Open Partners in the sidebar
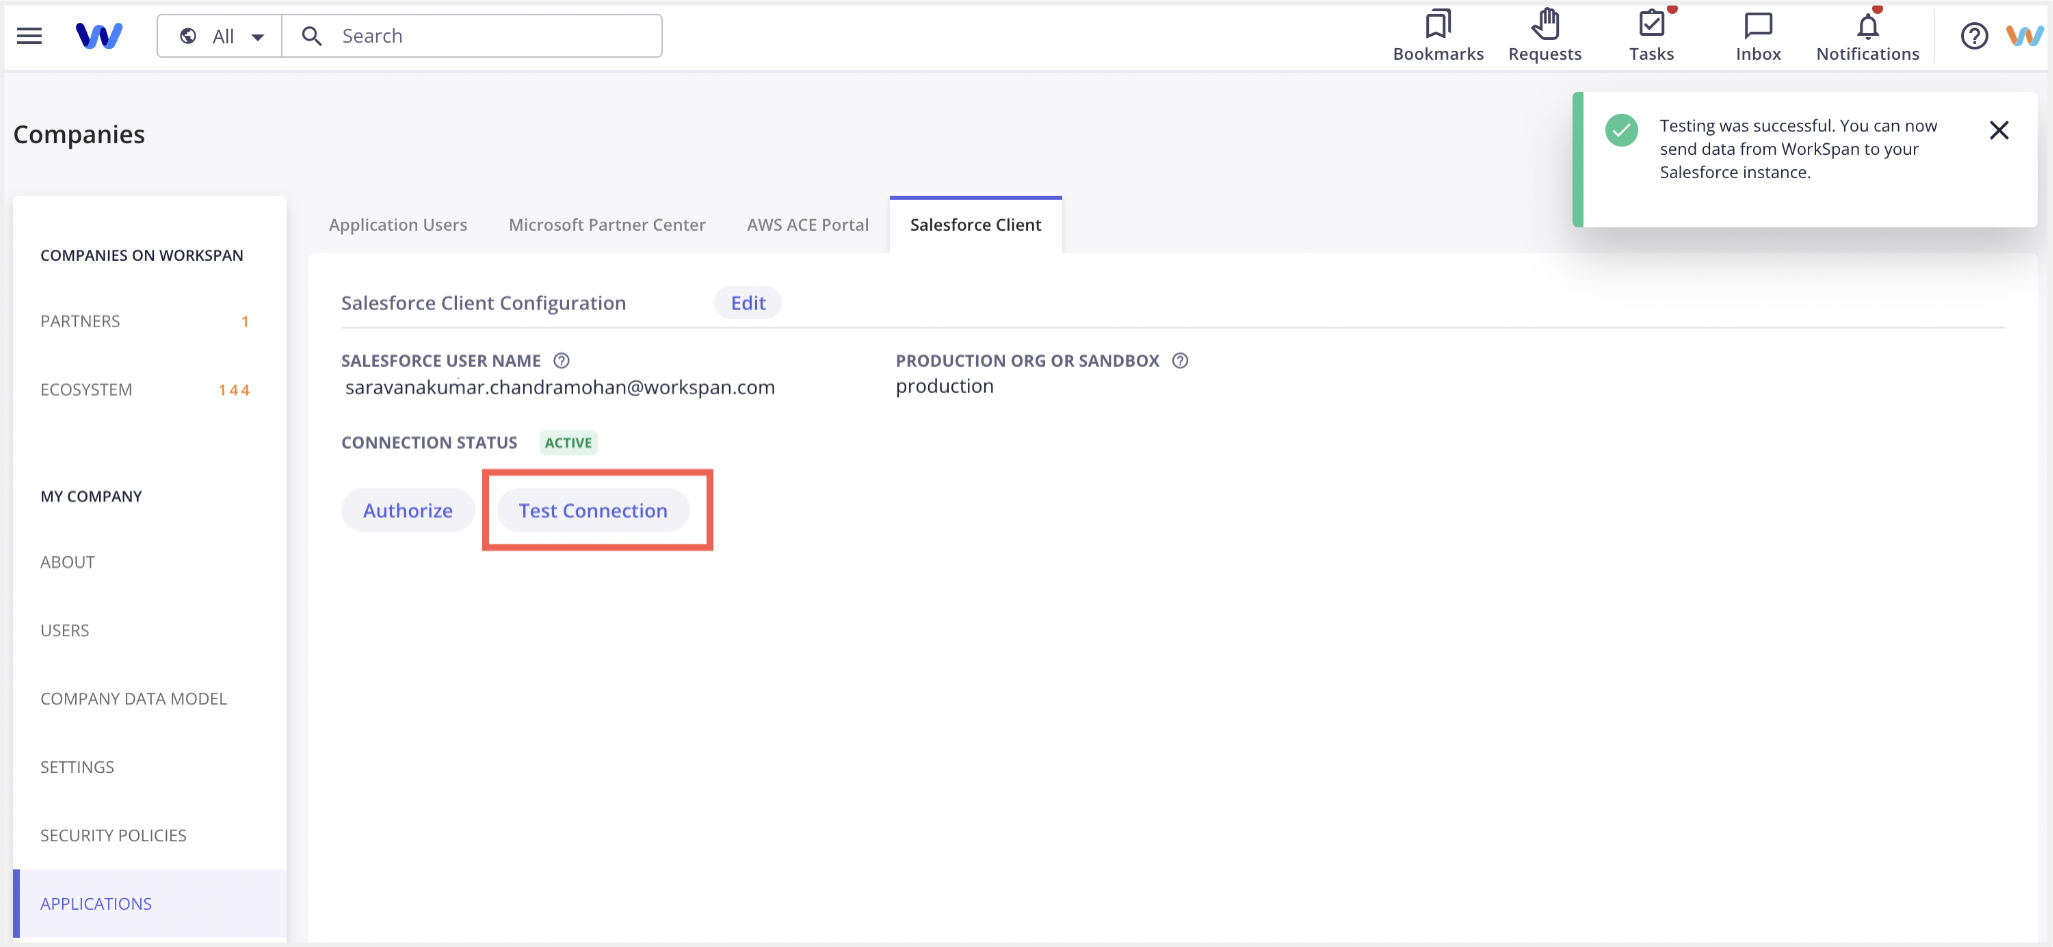Viewport: 2053px width, 947px height. pyautogui.click(x=150, y=321)
